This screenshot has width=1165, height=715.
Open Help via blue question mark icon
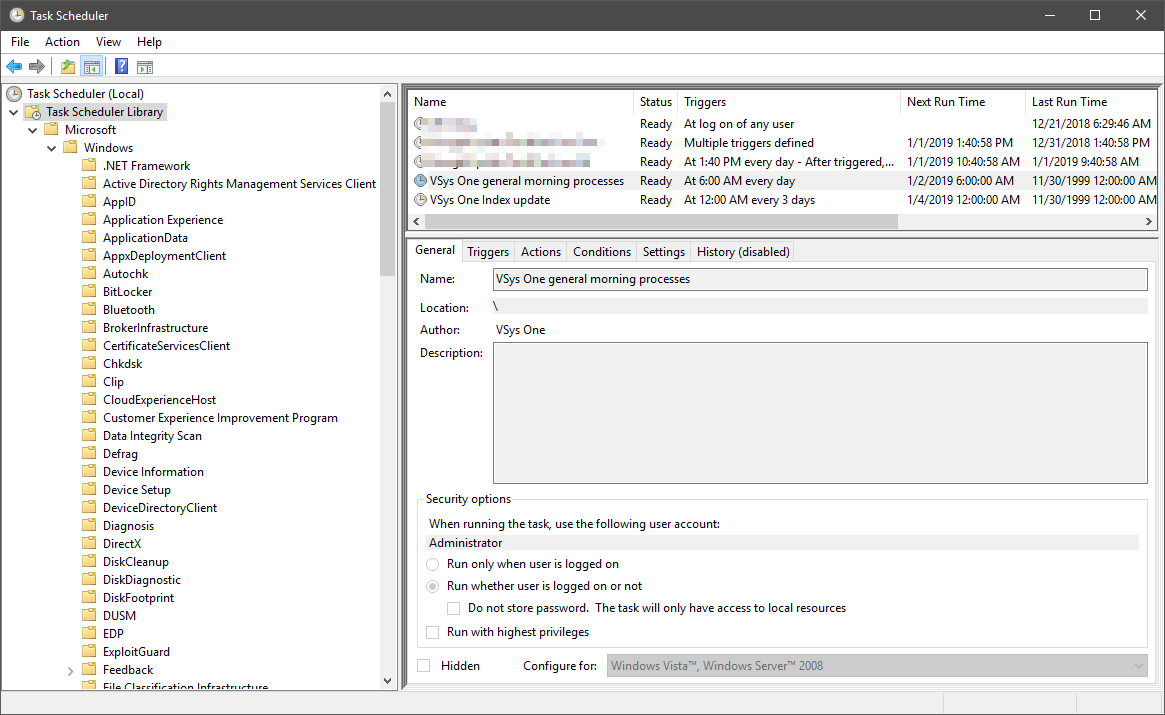(x=121, y=67)
